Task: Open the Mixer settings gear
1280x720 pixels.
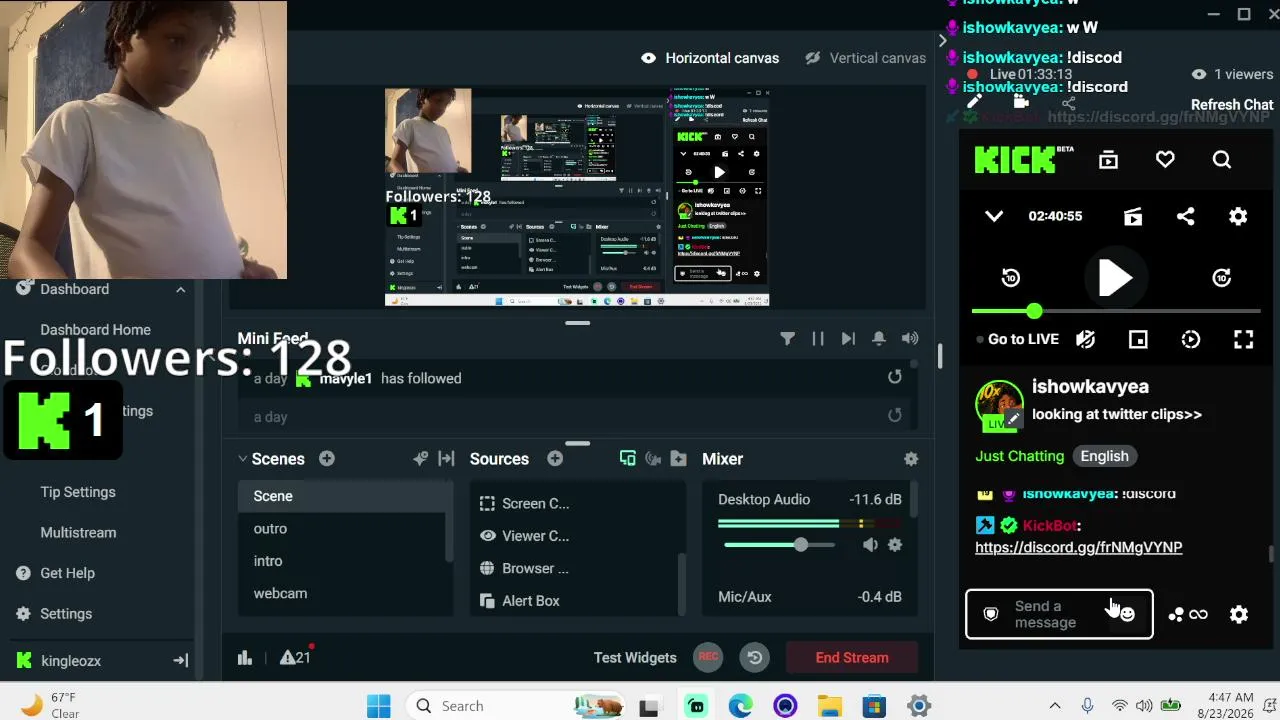Action: (x=911, y=459)
